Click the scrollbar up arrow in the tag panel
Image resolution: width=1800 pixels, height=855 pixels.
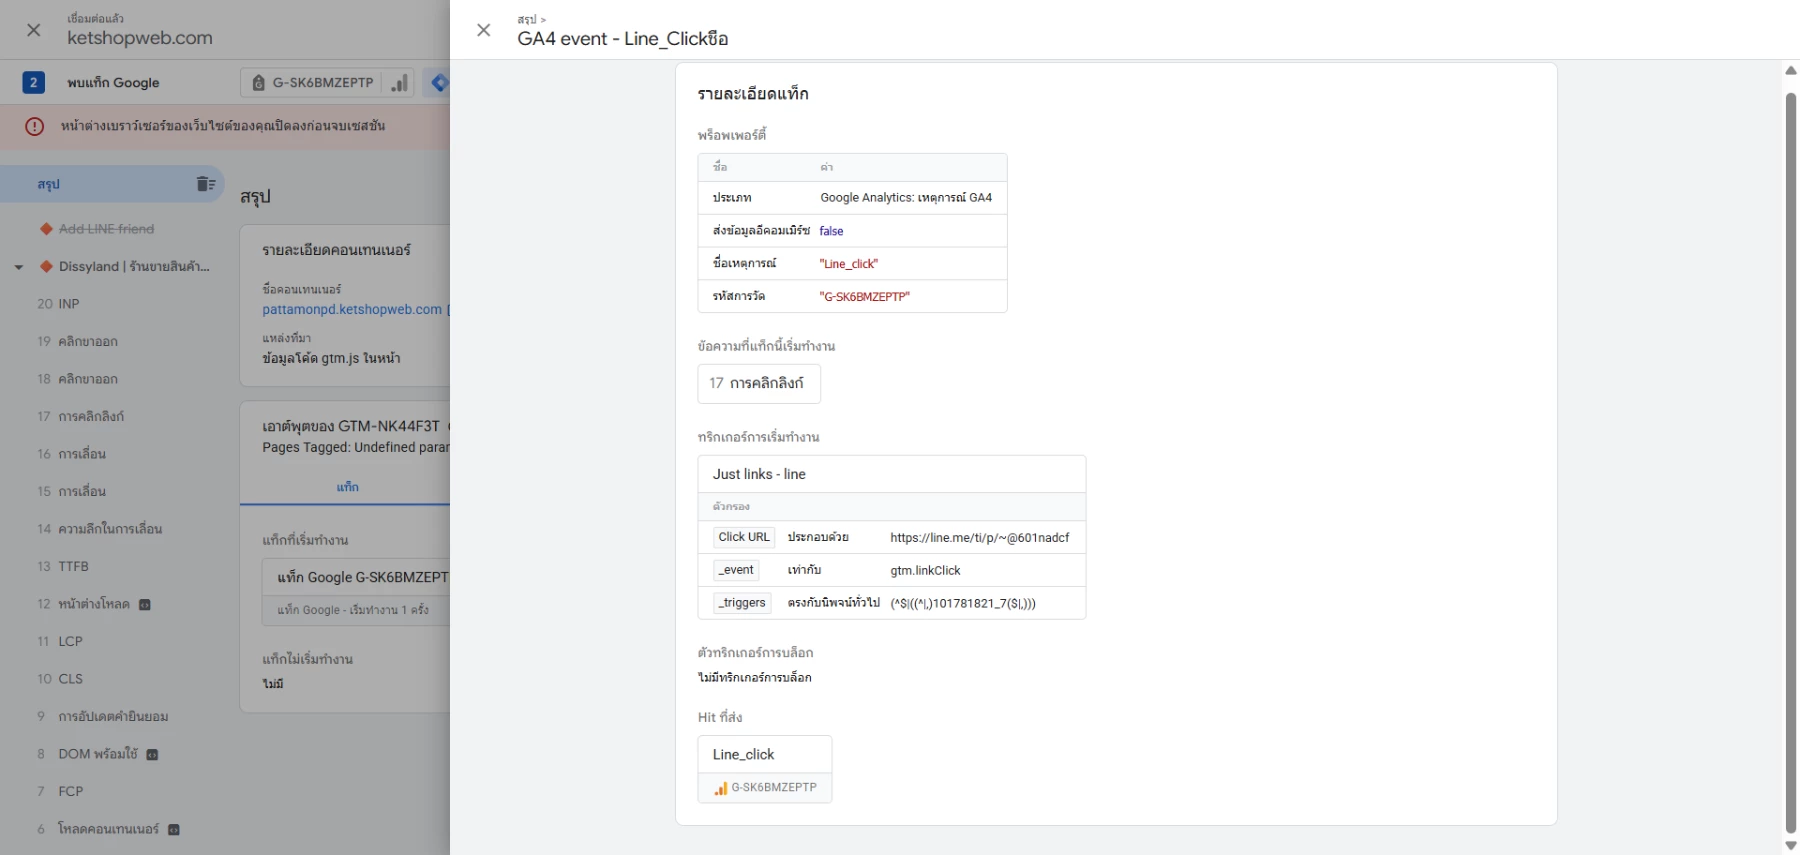(1790, 70)
